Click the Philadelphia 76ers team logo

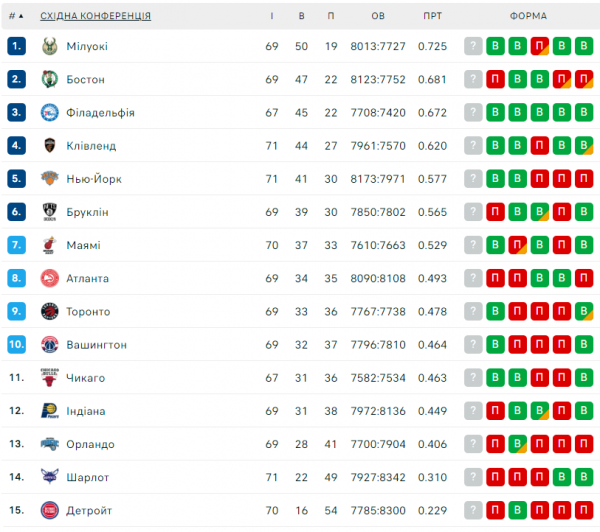pyautogui.click(x=50, y=112)
